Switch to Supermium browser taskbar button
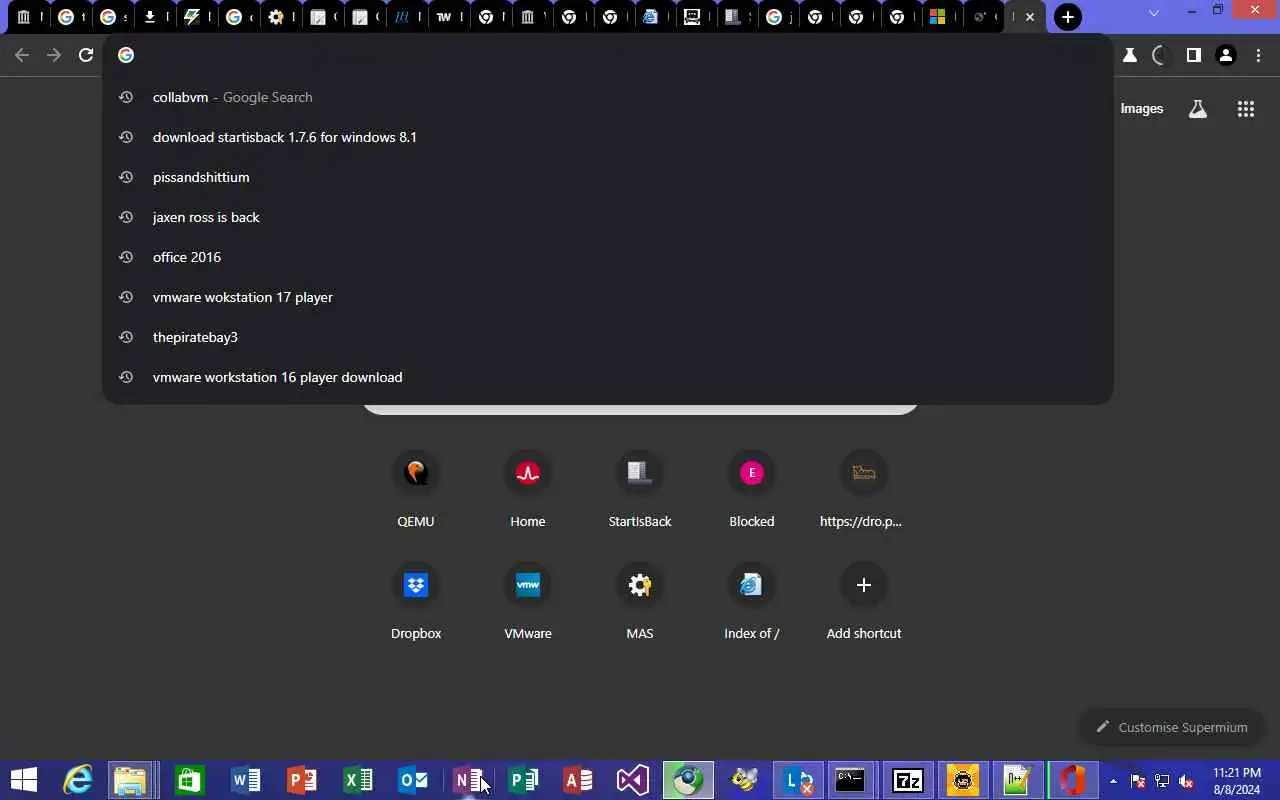Image resolution: width=1280 pixels, height=800 pixels. point(688,780)
